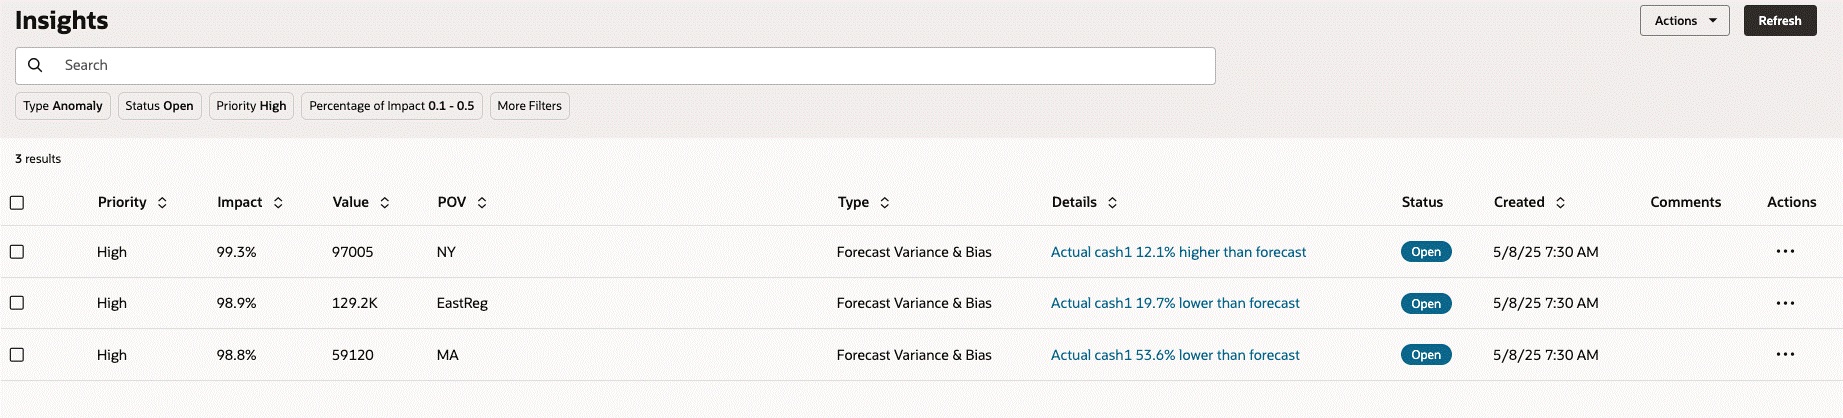Open More Filters
The width and height of the screenshot is (1843, 418).
coord(530,106)
